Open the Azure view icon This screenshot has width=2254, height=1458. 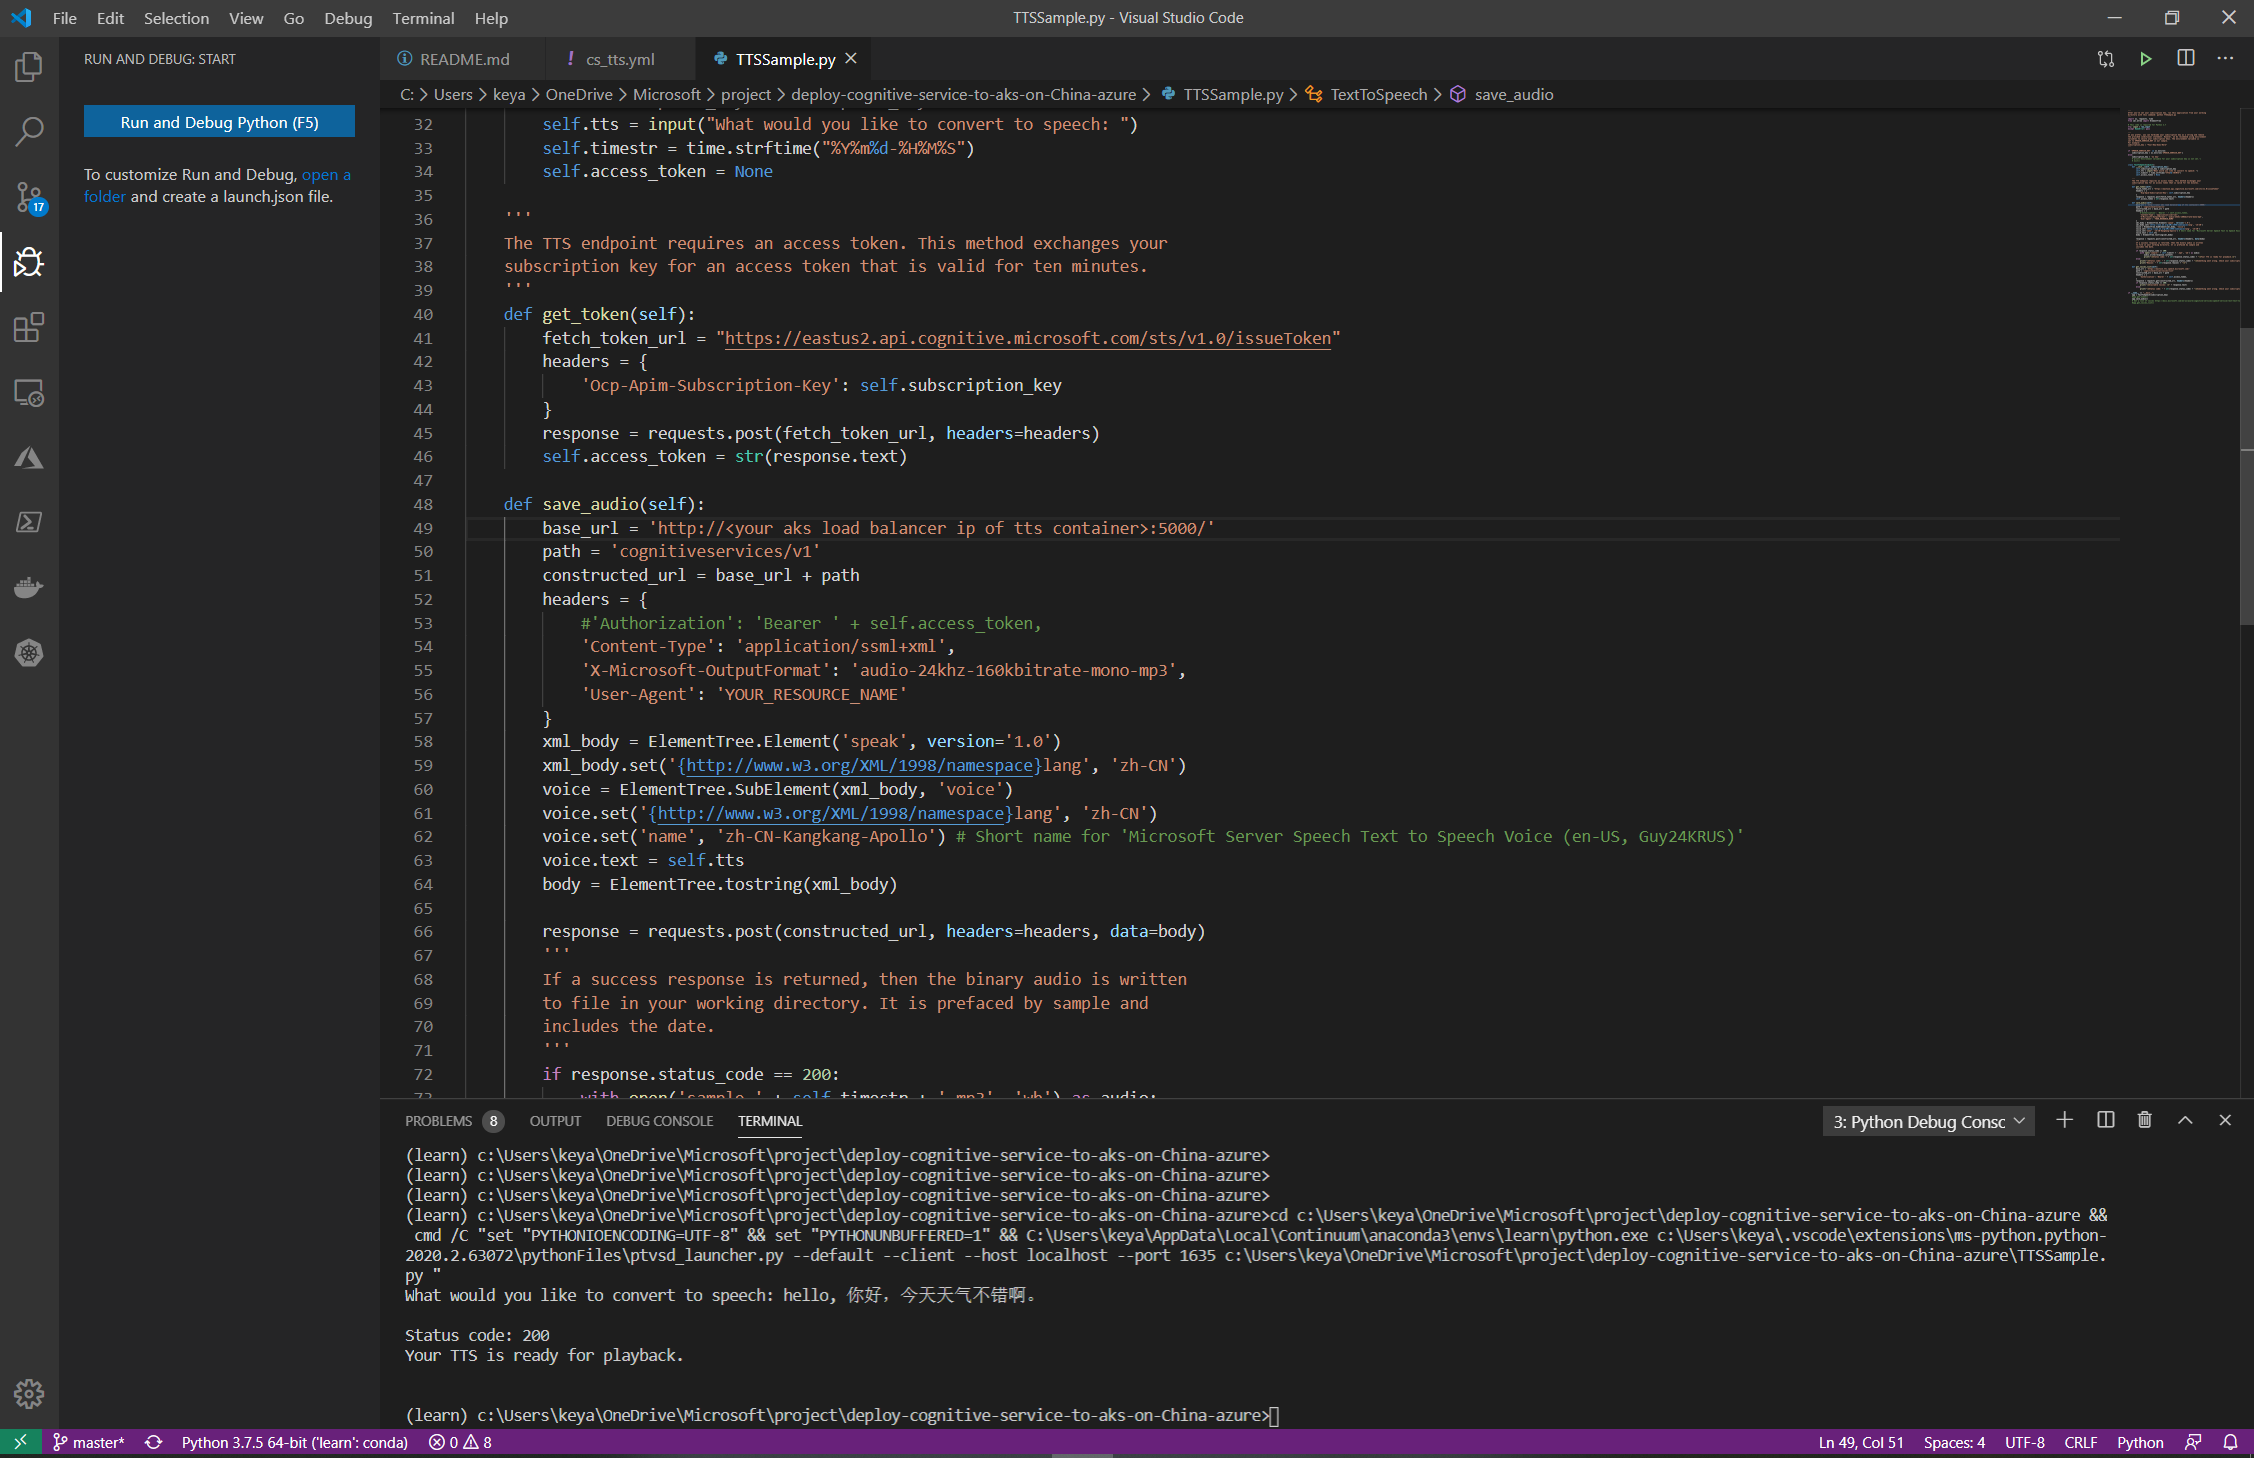tap(29, 458)
